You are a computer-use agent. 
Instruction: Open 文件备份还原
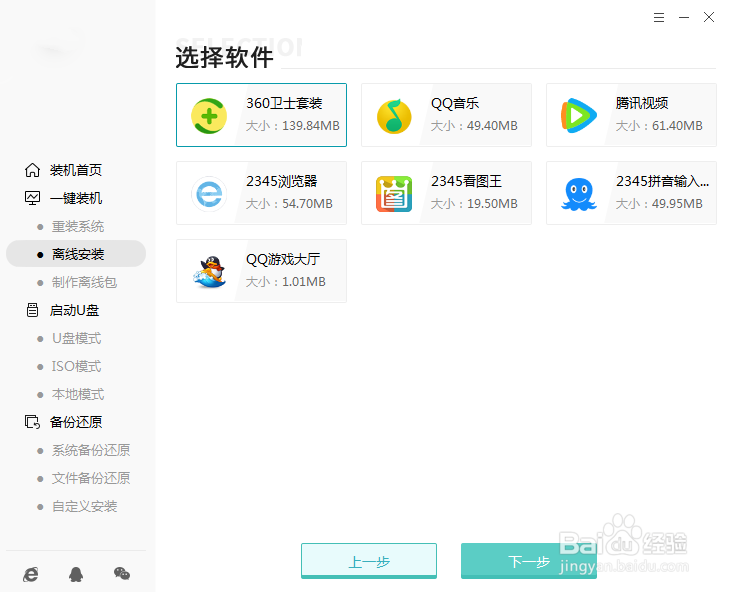pyautogui.click(x=91, y=478)
